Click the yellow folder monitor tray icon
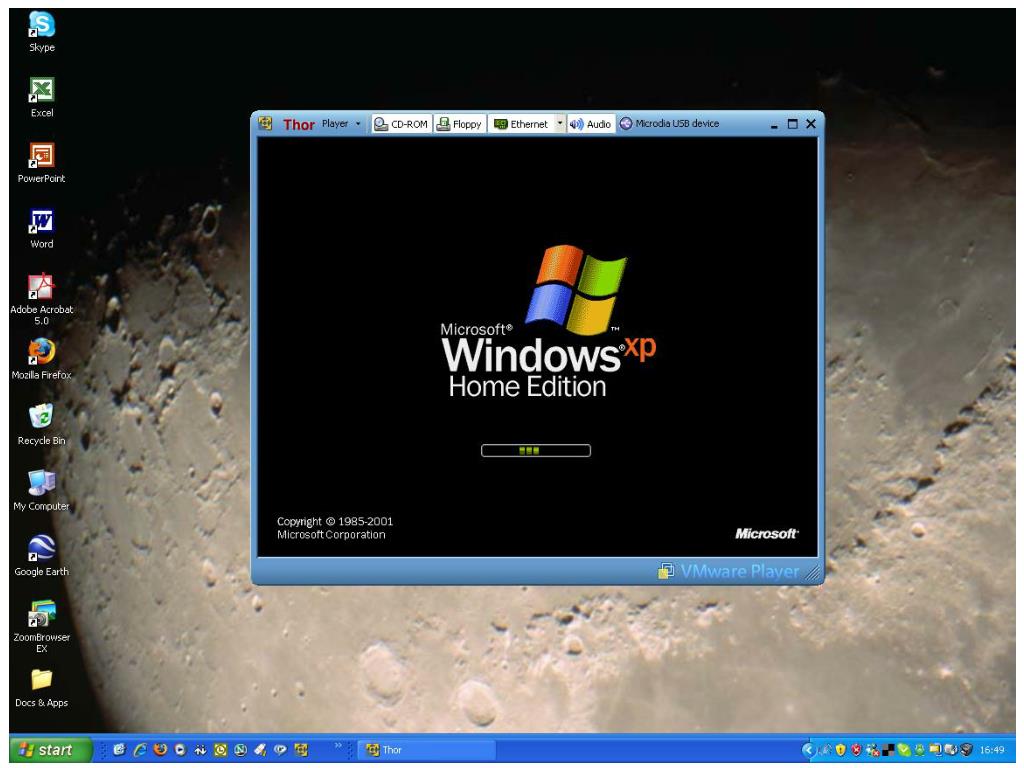The image size is (1024, 768). [936, 750]
